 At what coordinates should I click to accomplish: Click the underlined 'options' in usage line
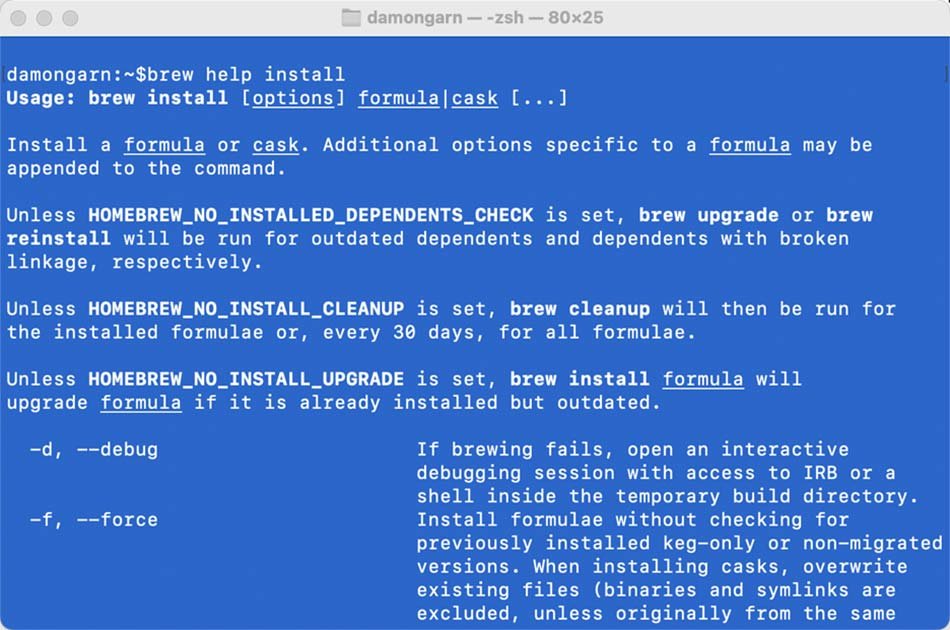click(293, 98)
